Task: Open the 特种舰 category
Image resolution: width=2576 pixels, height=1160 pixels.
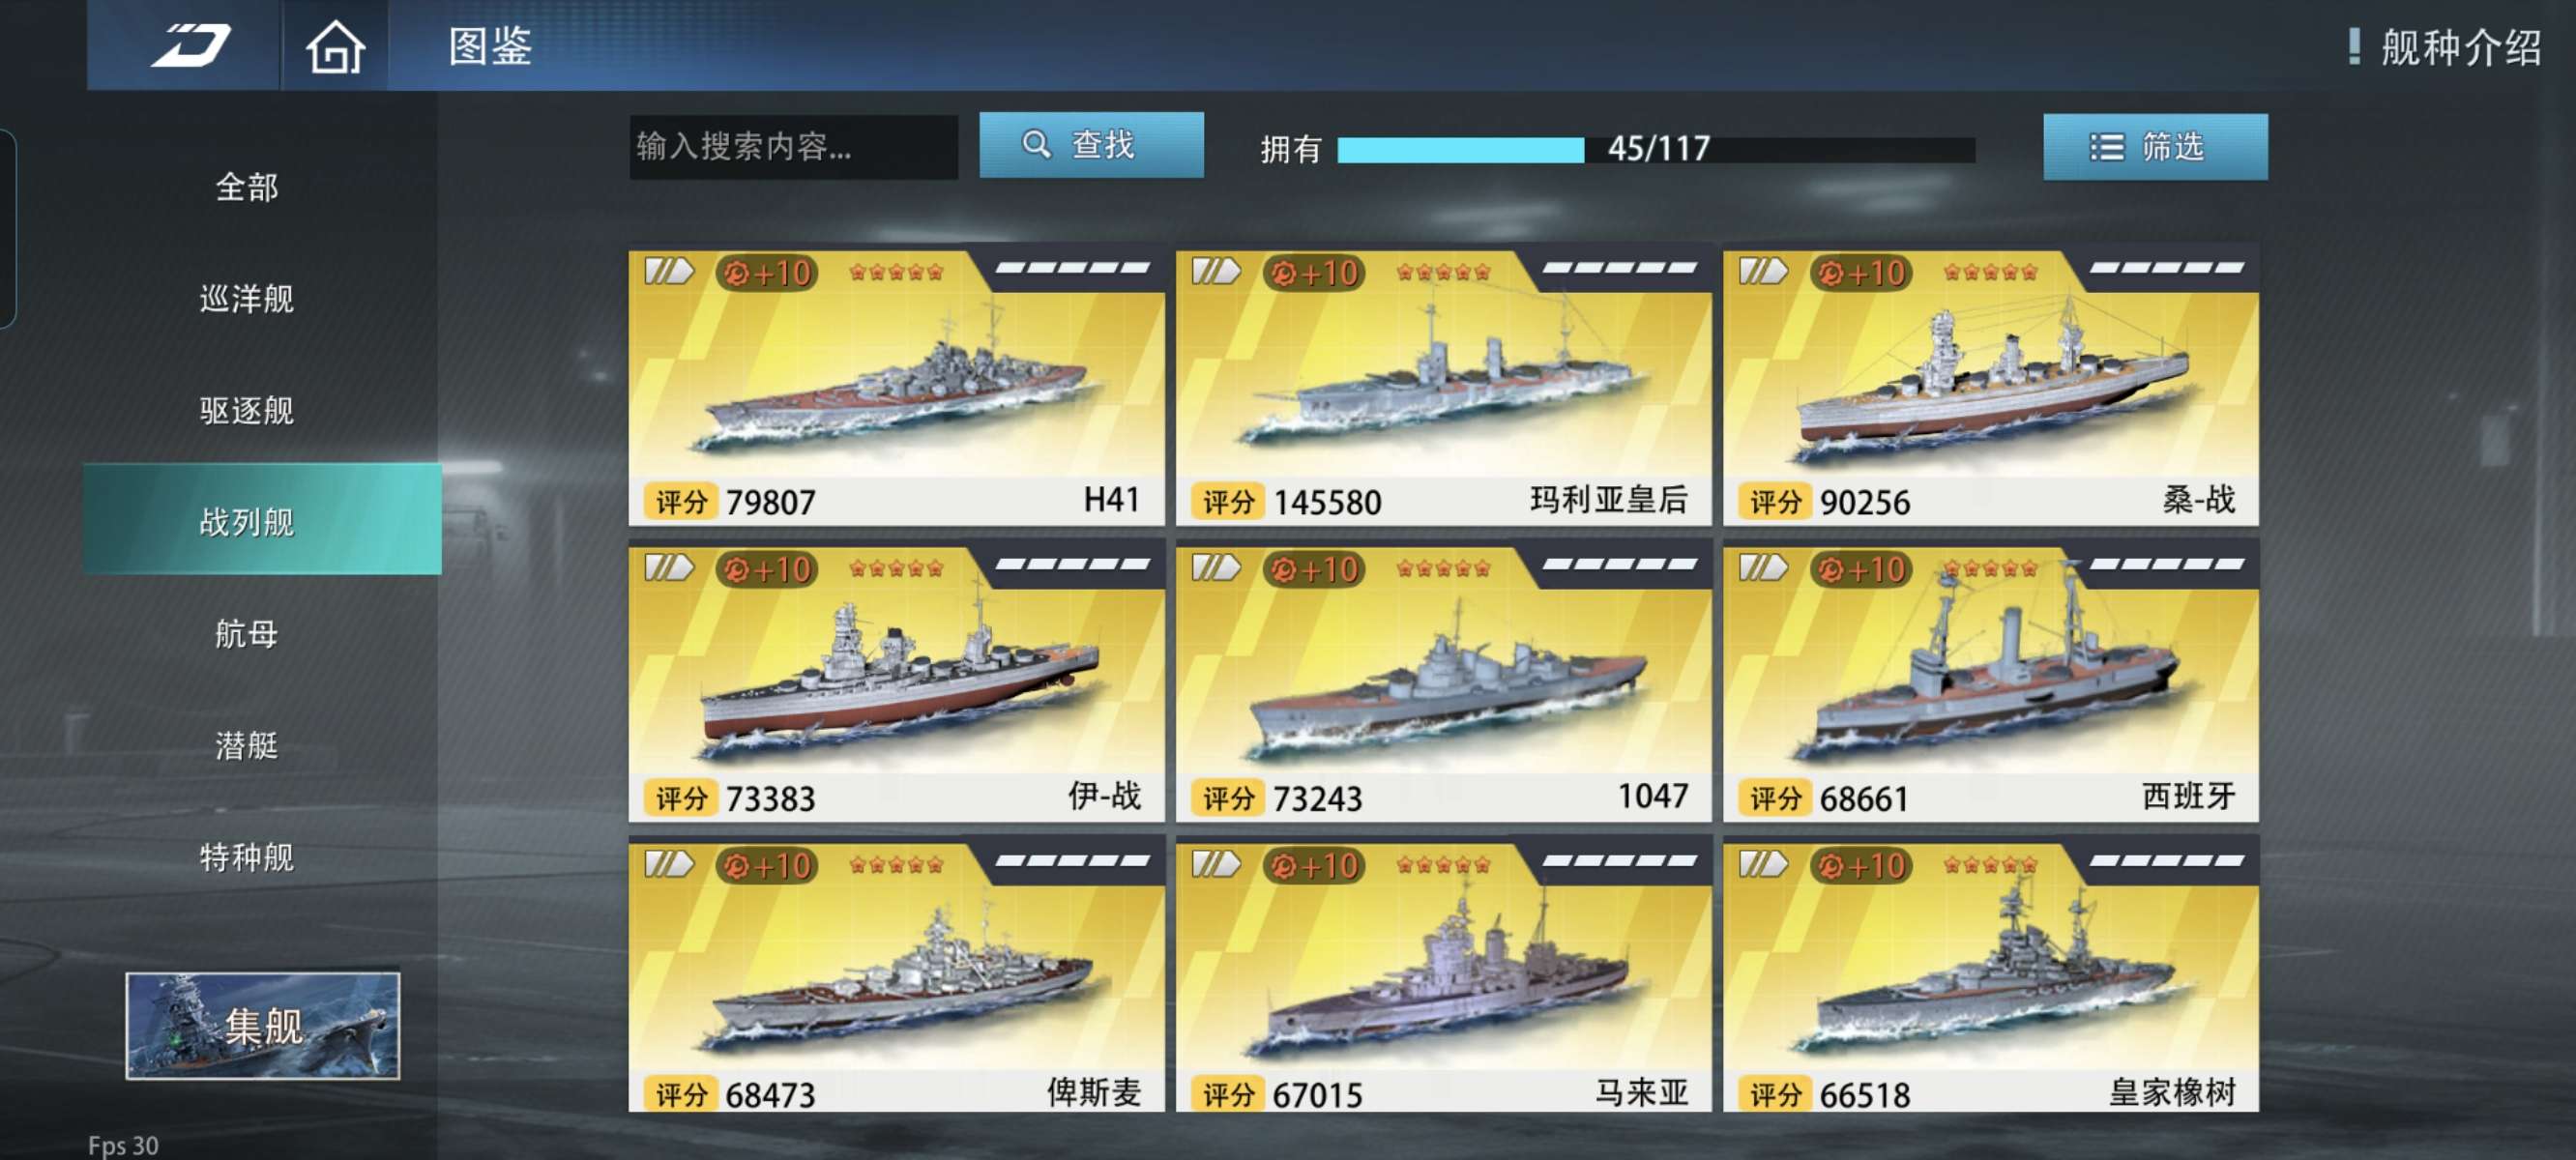Action: tap(246, 858)
